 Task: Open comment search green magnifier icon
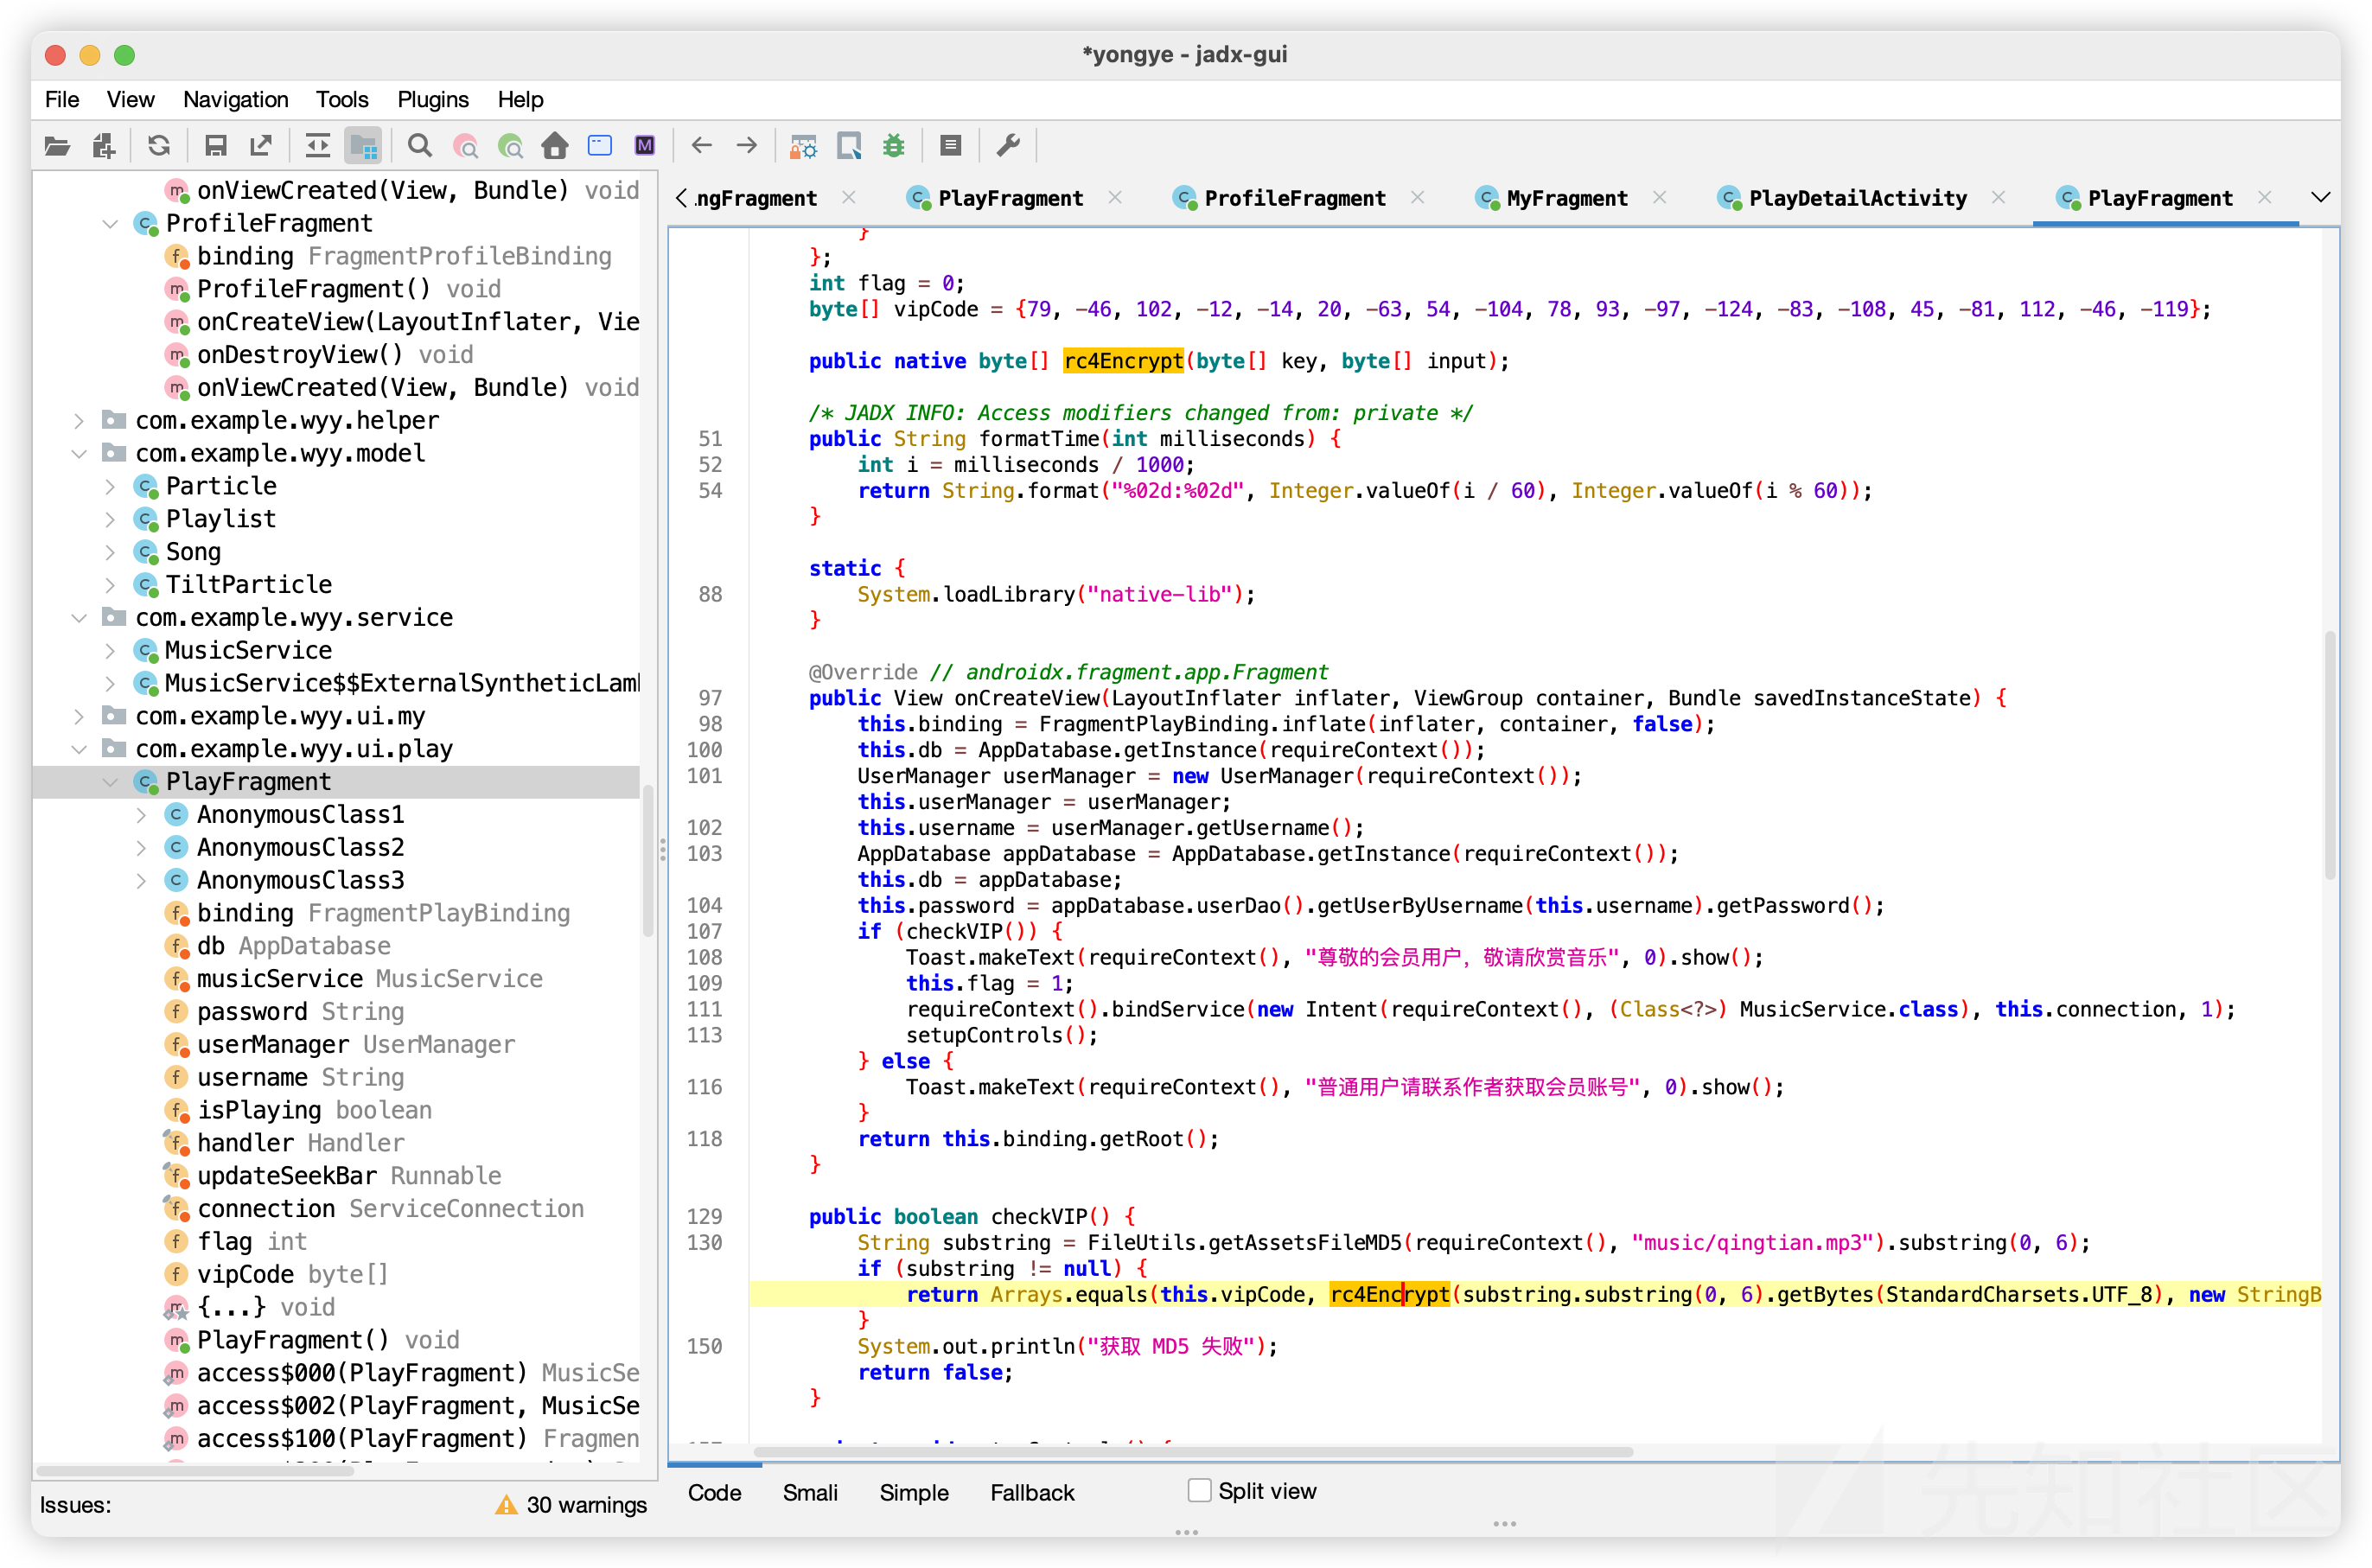click(x=511, y=146)
